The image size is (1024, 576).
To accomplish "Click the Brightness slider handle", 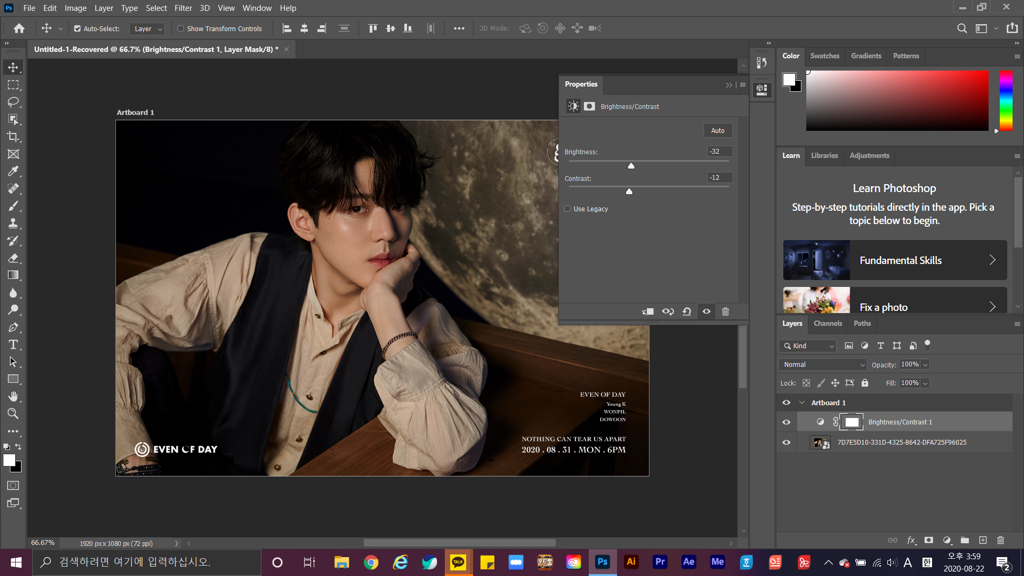I will pyautogui.click(x=631, y=166).
